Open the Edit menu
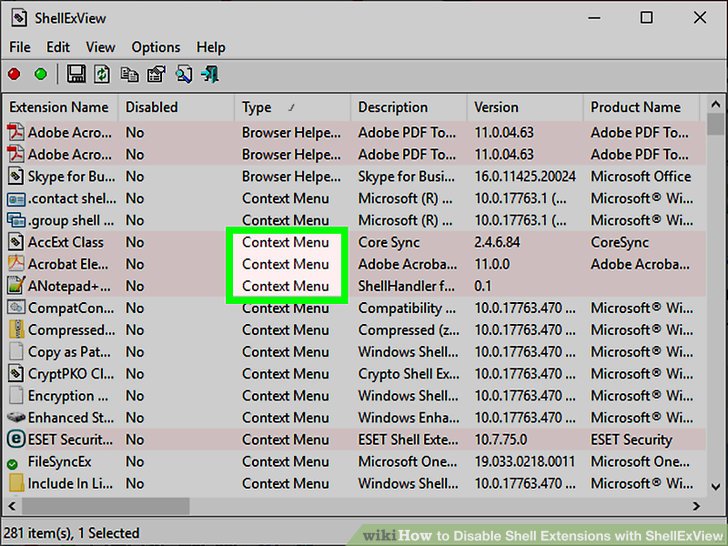The height and width of the screenshot is (546, 728). coord(58,47)
